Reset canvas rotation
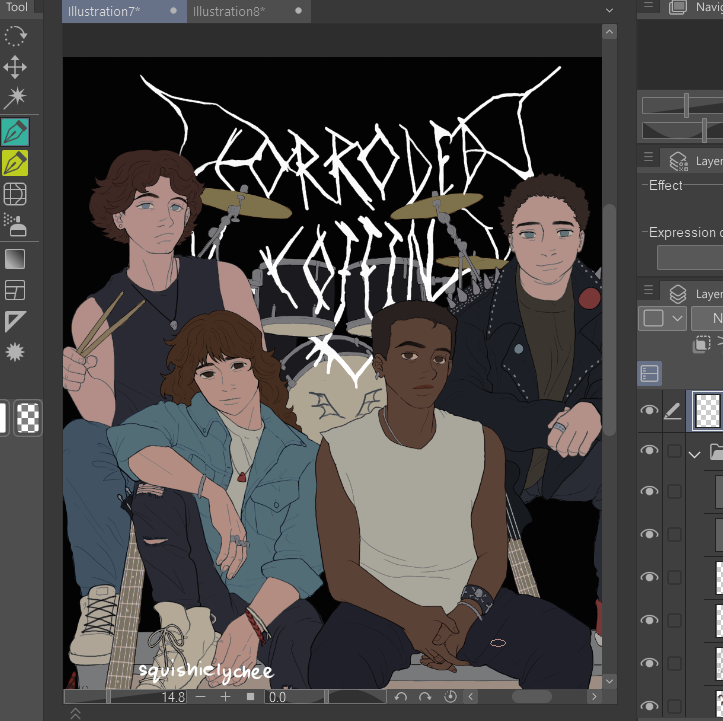The width and height of the screenshot is (723, 721). tap(450, 697)
